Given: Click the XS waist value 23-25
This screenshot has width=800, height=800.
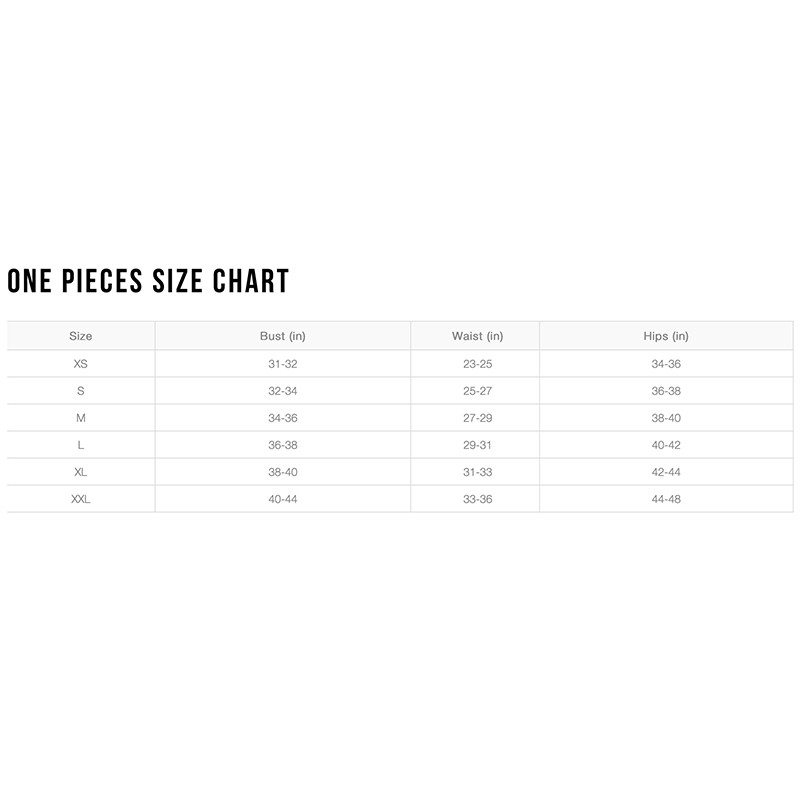Looking at the screenshot, I should (x=477, y=364).
